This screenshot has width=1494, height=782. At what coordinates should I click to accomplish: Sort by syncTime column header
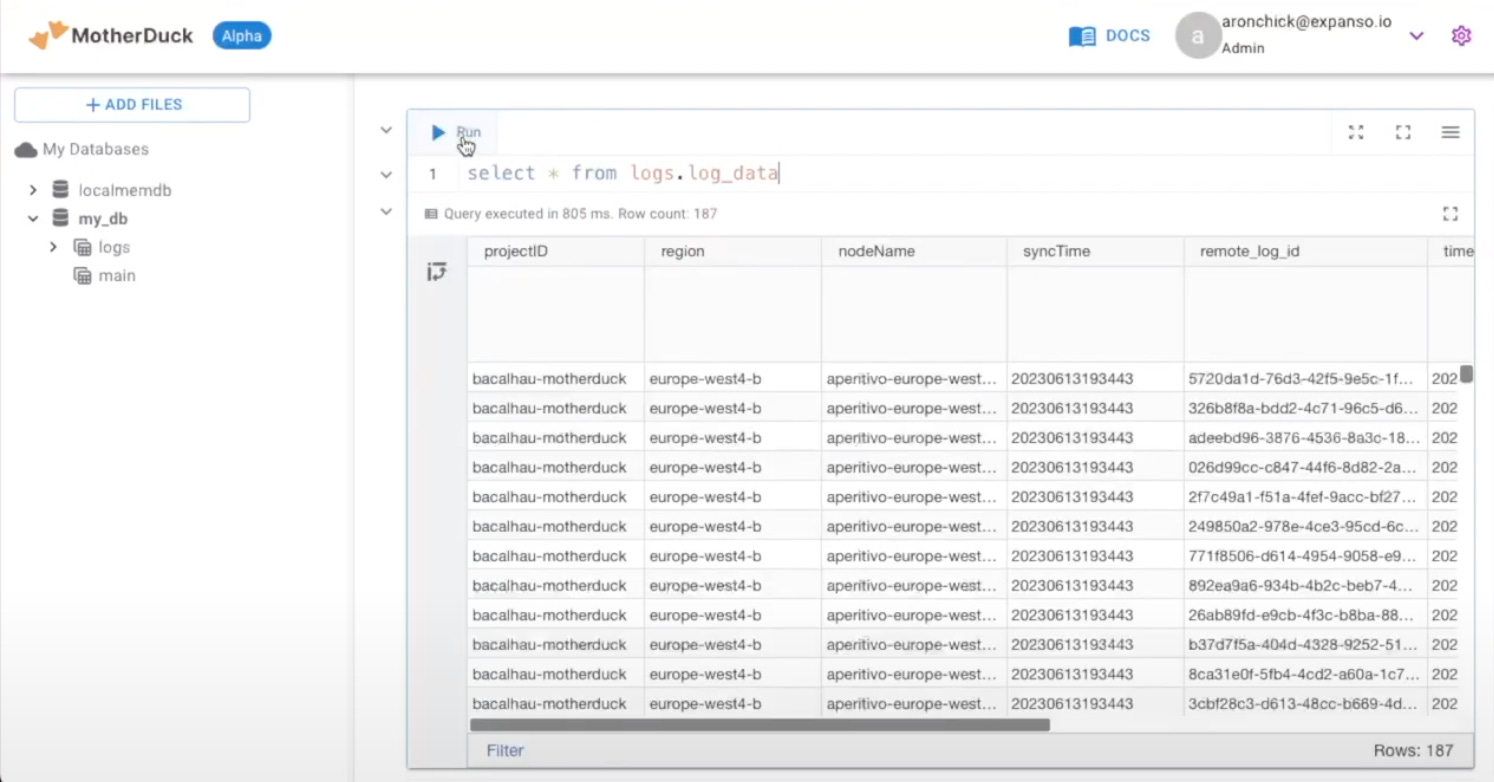tap(1095, 251)
